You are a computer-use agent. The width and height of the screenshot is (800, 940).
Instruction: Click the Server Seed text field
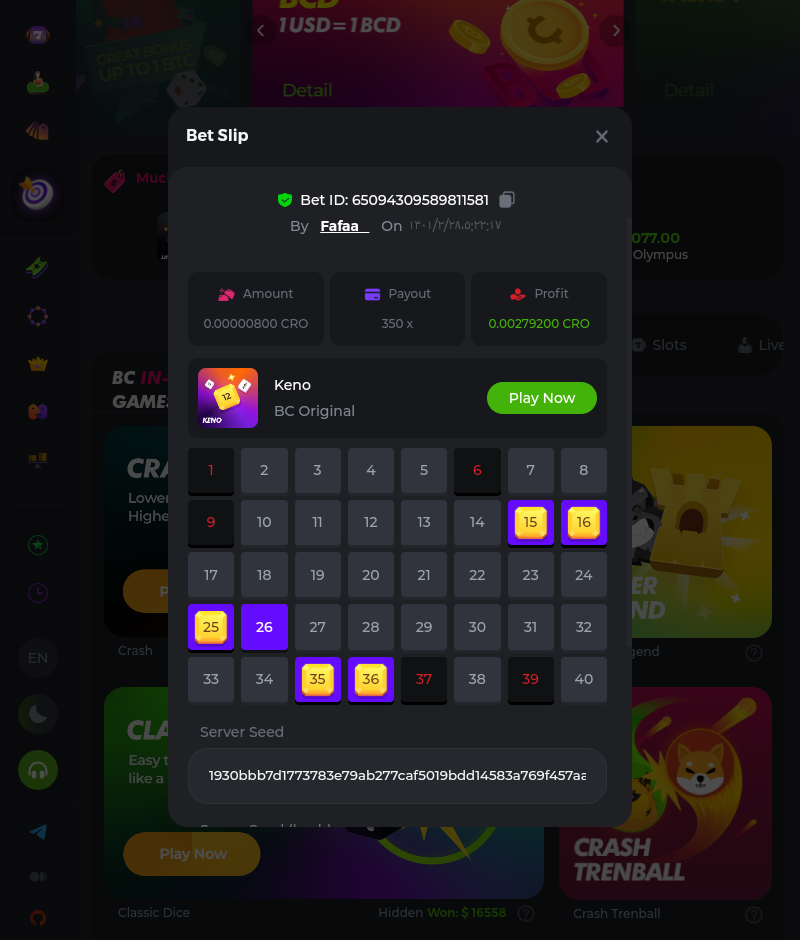tap(397, 776)
